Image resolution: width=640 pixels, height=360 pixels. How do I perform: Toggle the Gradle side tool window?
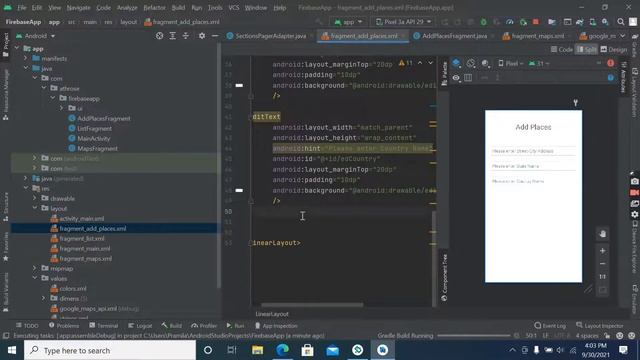click(x=635, y=47)
